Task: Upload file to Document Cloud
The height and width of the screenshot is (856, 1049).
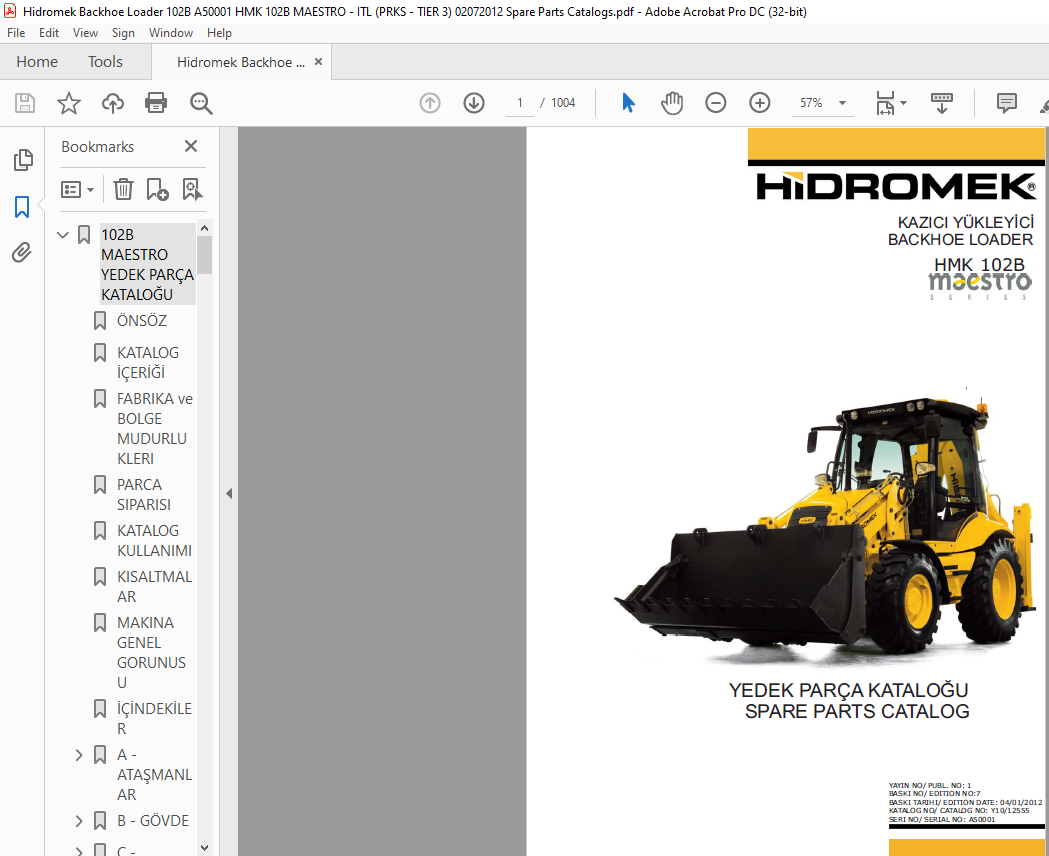Action: (x=112, y=103)
